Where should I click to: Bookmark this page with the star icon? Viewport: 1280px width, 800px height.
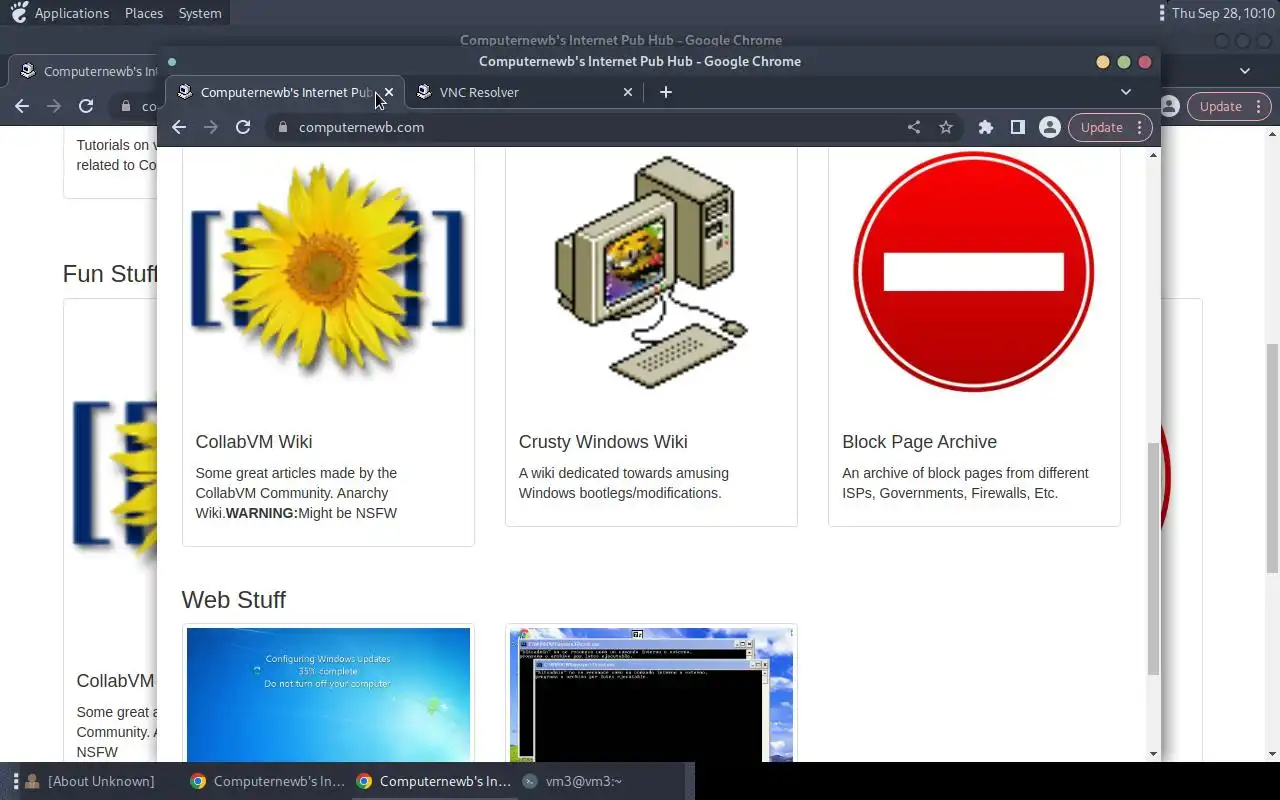coord(946,127)
